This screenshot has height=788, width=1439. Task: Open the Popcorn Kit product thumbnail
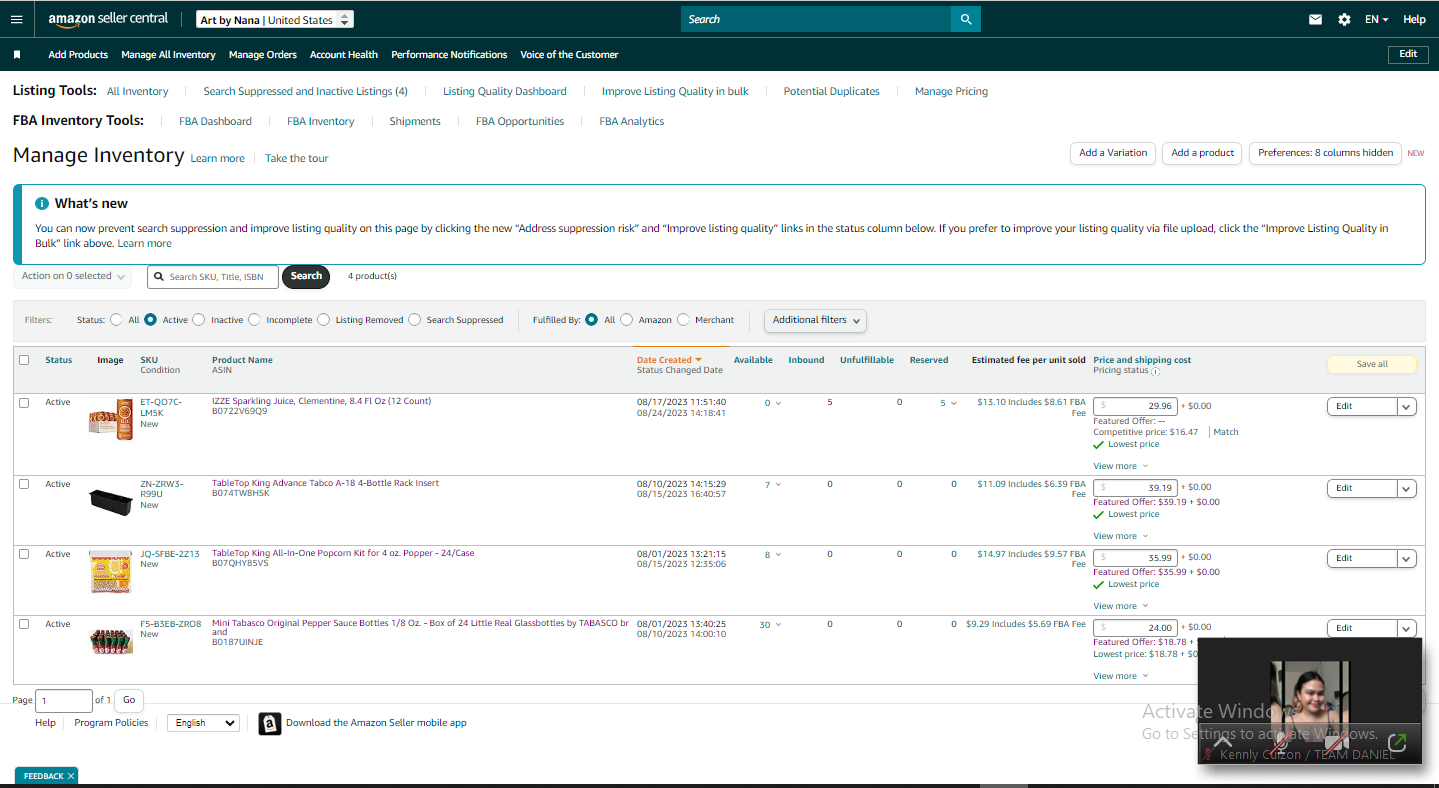110,571
